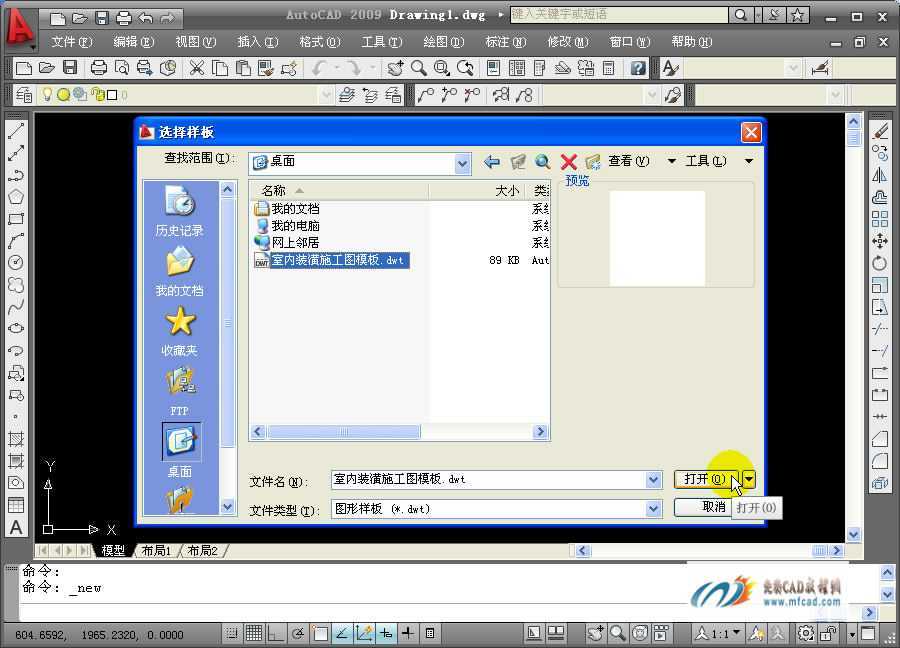The image size is (900, 648).
Task: Open the 绘图(D) menu
Action: coord(443,42)
